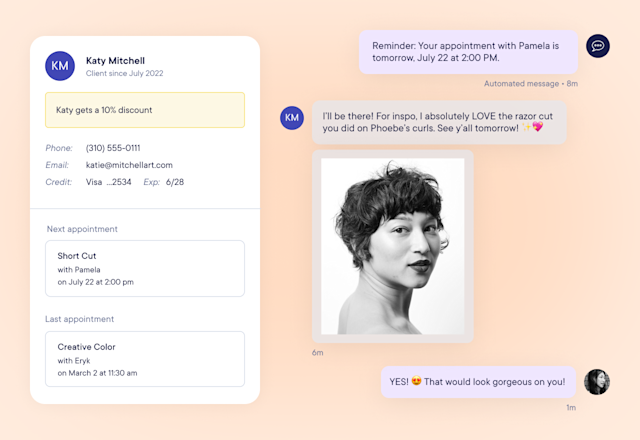
Task: Click 'on July 22 at 2:00 pm' text
Action: coord(96,282)
